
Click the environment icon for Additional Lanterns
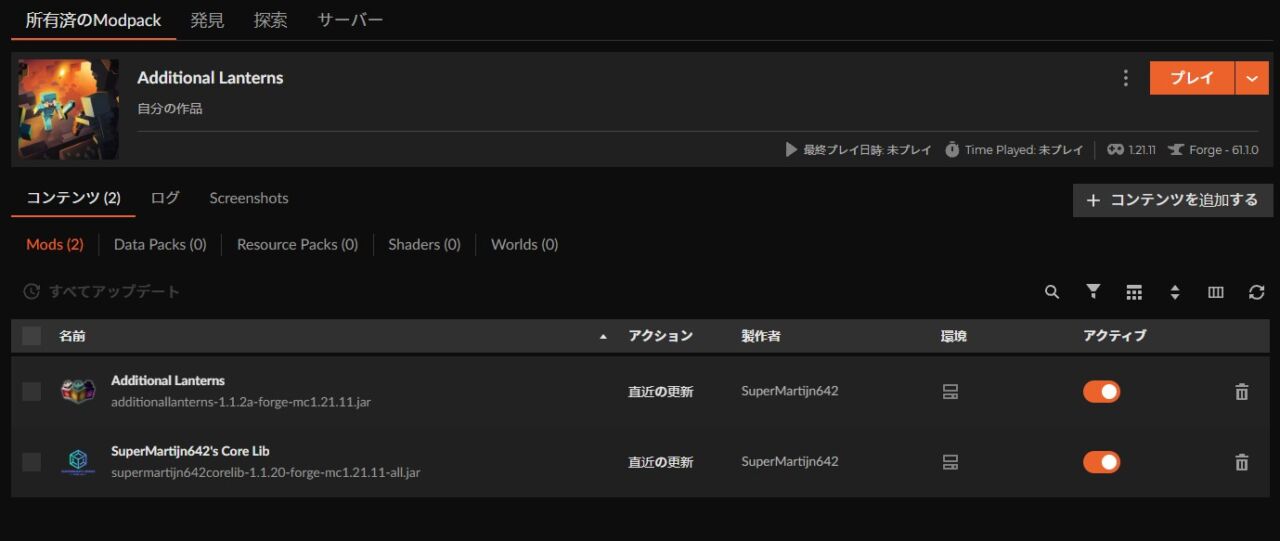pyautogui.click(x=950, y=392)
